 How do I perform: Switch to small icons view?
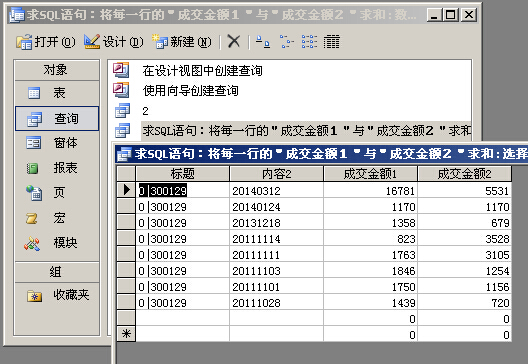coord(286,42)
